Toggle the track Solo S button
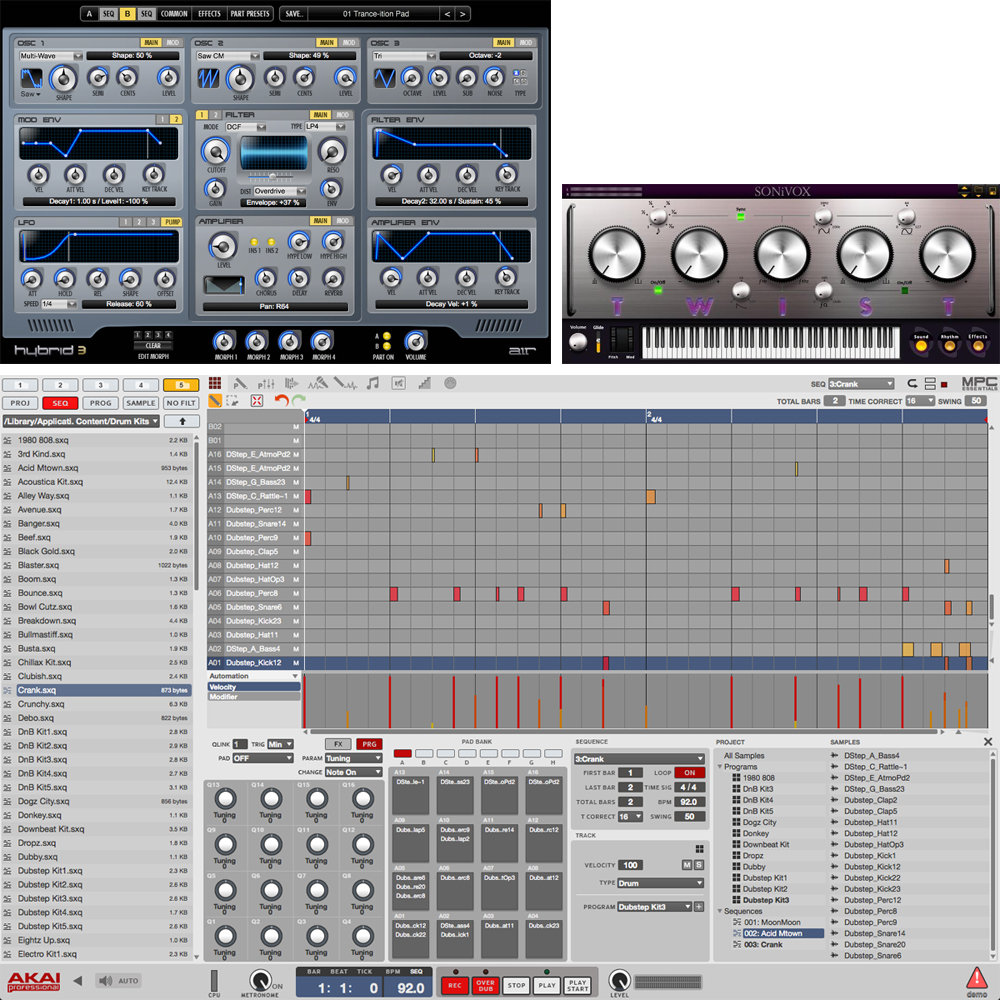 pyautogui.click(x=699, y=865)
